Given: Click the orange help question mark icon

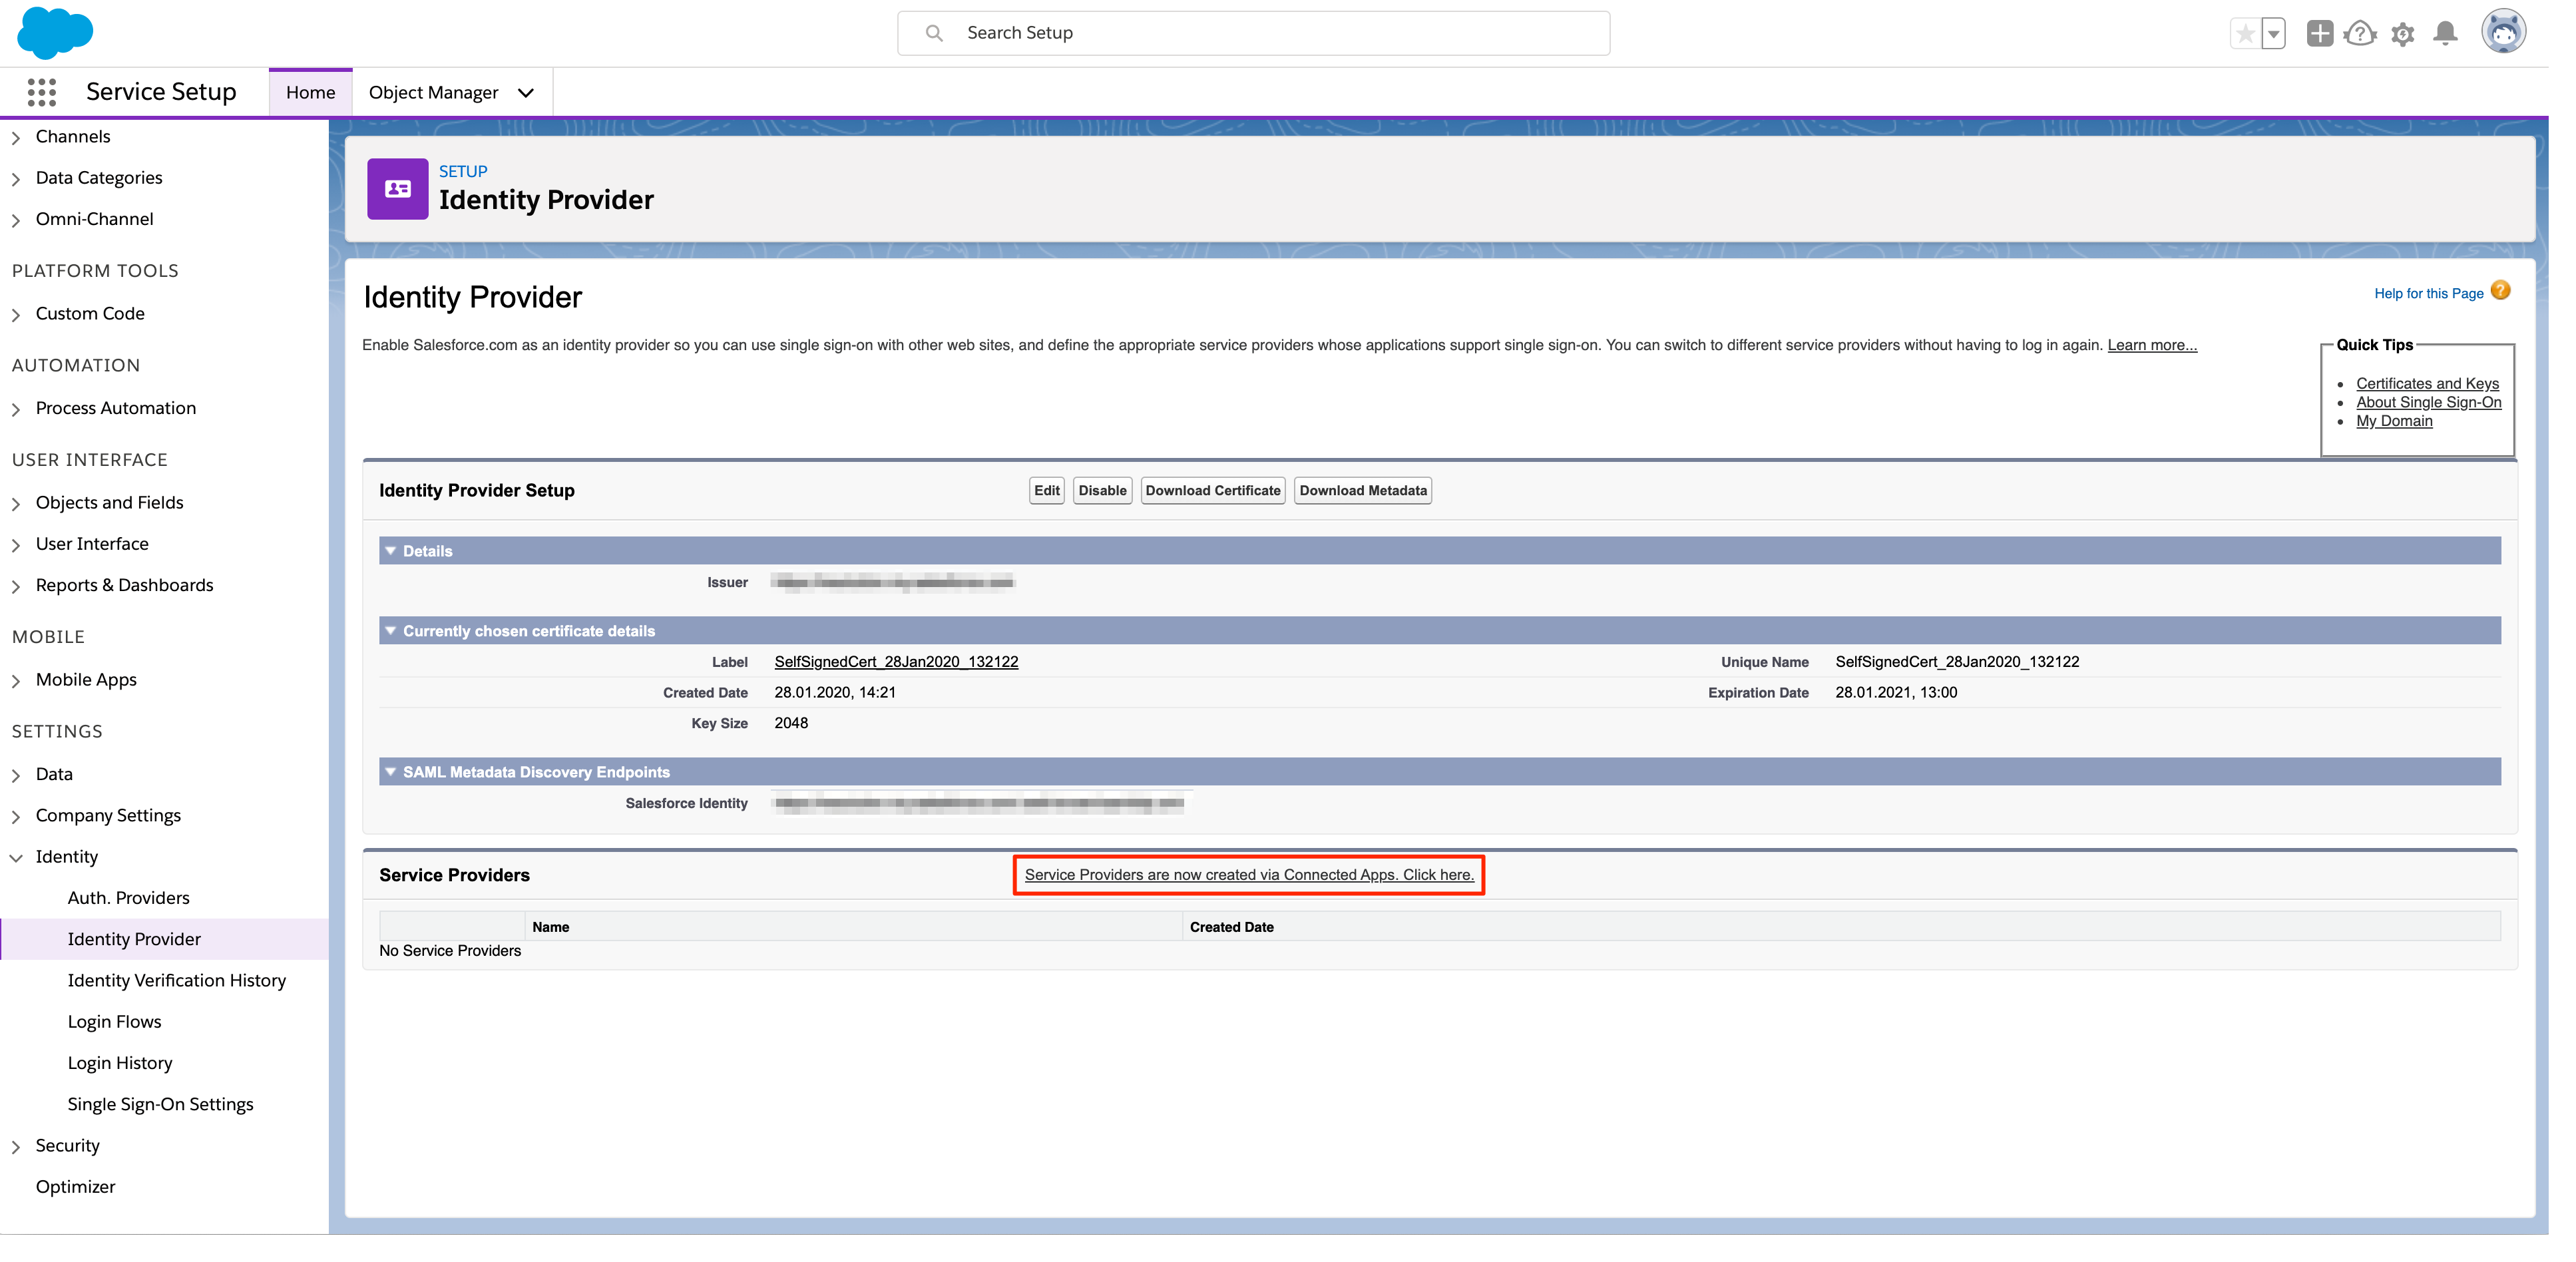Looking at the screenshot, I should pos(2501,291).
